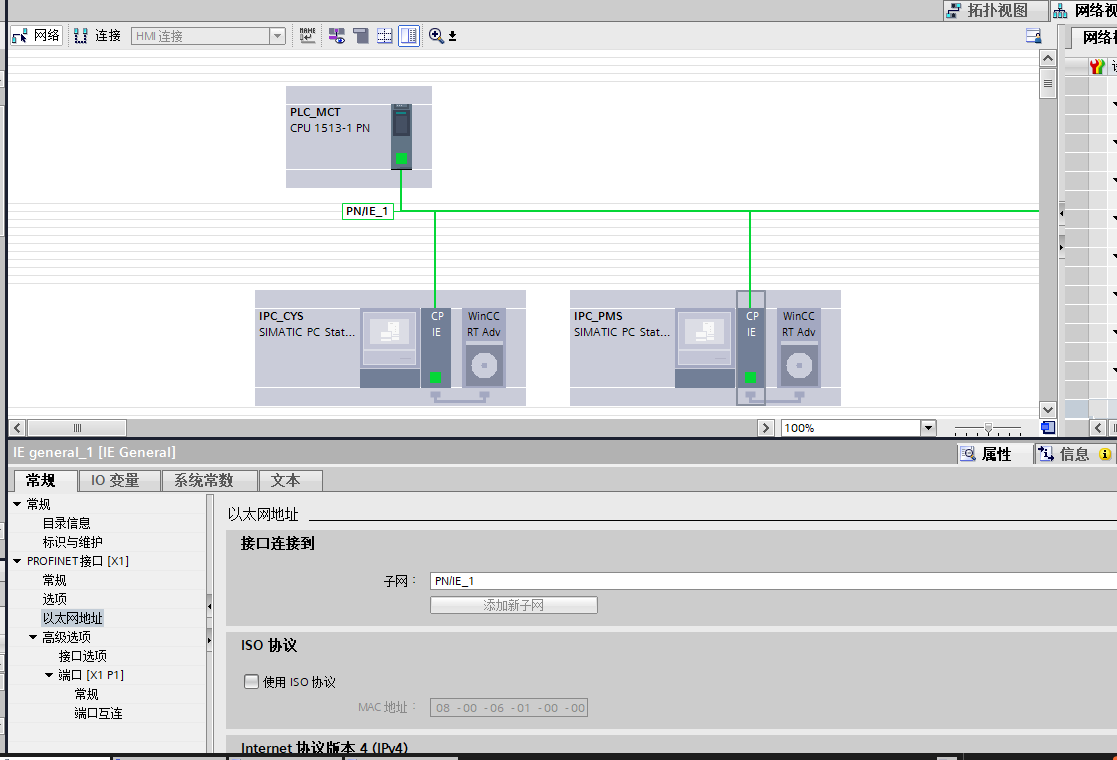Click the overview navigation icon at canvas corner
Viewport: 1117px width, 760px height.
click(1047, 427)
